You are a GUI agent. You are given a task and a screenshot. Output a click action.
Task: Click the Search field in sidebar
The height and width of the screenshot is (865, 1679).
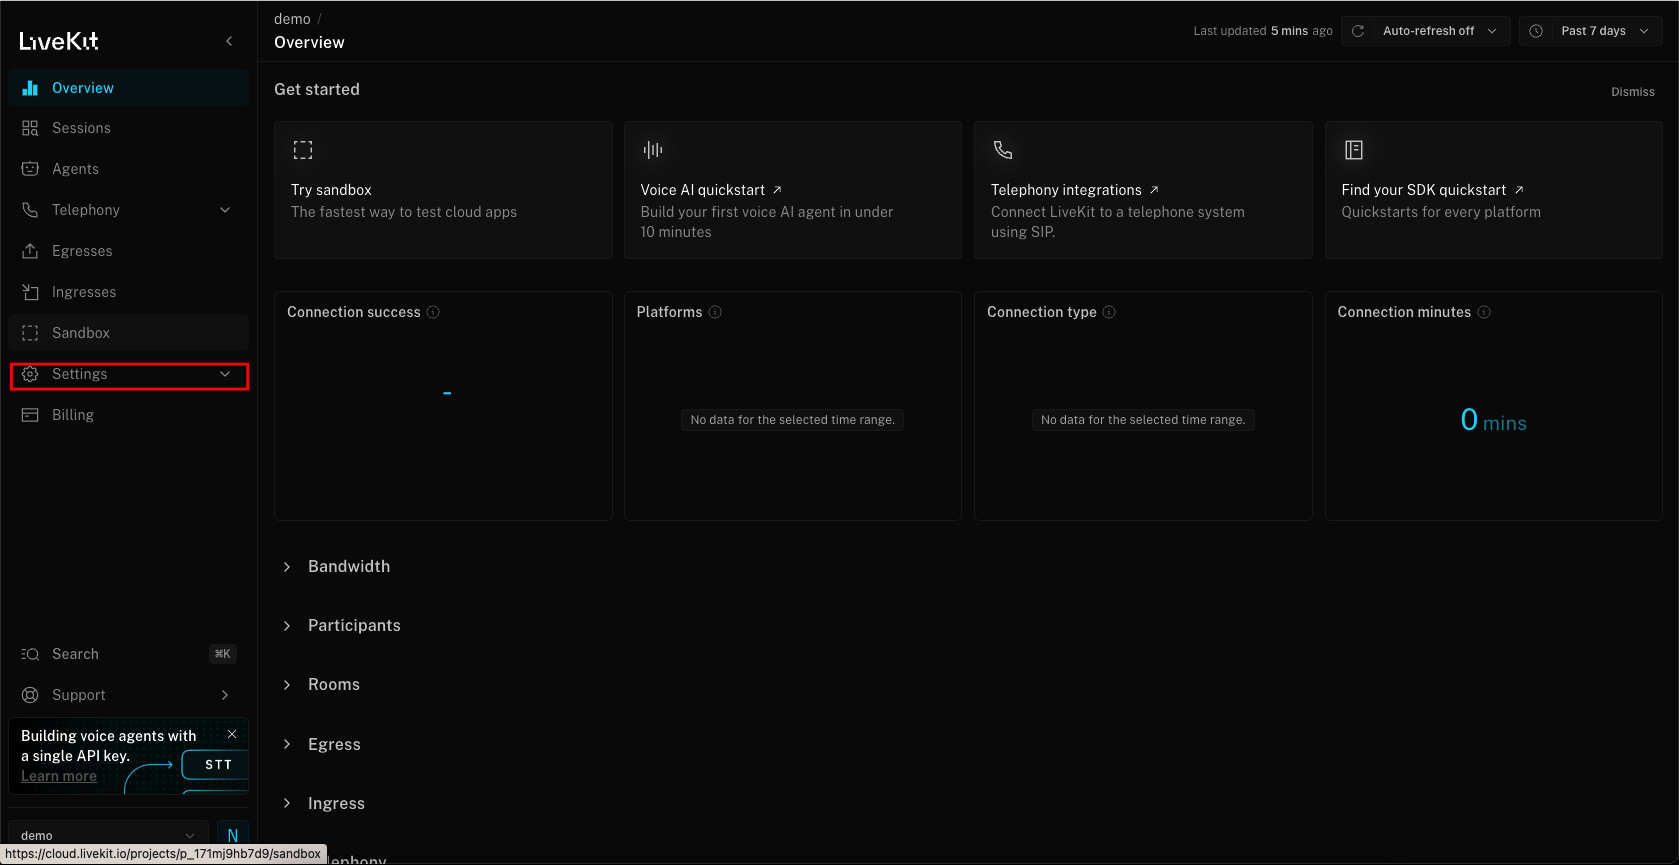pos(76,654)
